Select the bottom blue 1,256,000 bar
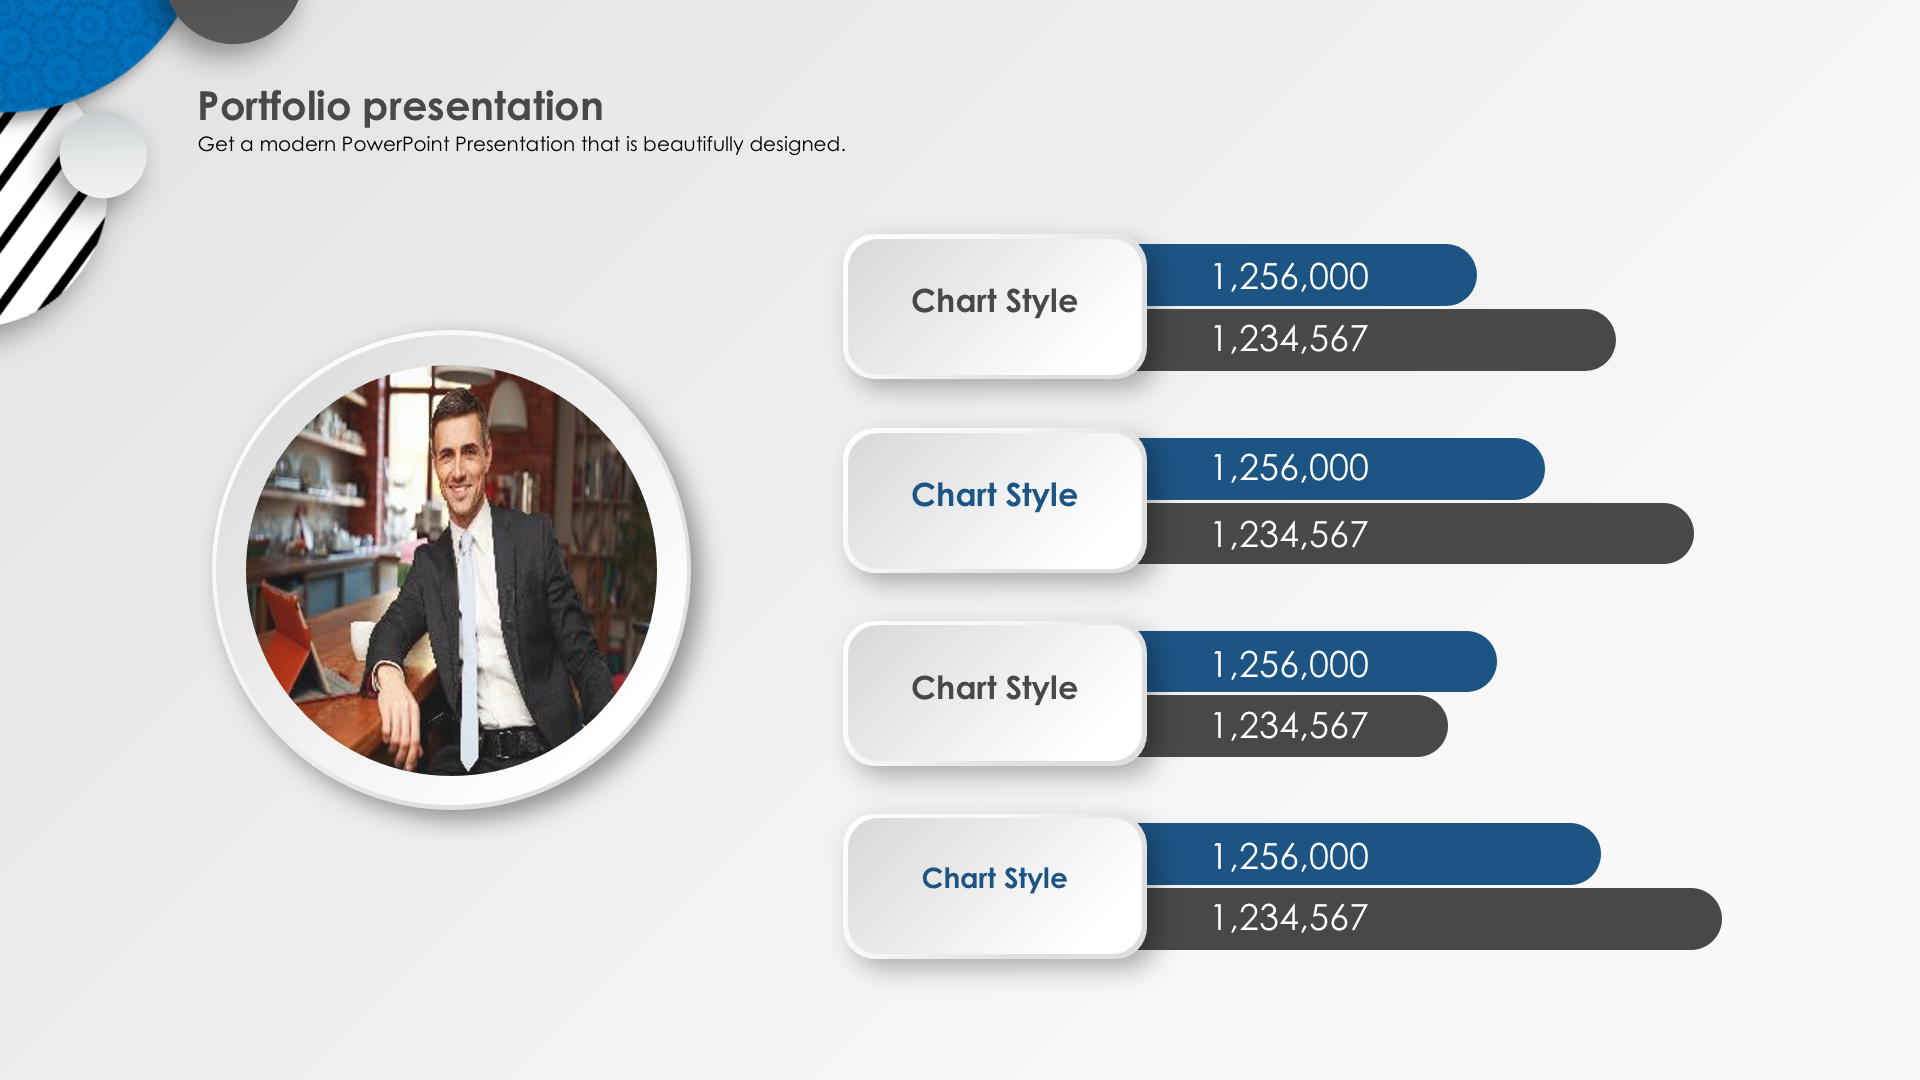This screenshot has width=1920, height=1080. (x=1373, y=854)
